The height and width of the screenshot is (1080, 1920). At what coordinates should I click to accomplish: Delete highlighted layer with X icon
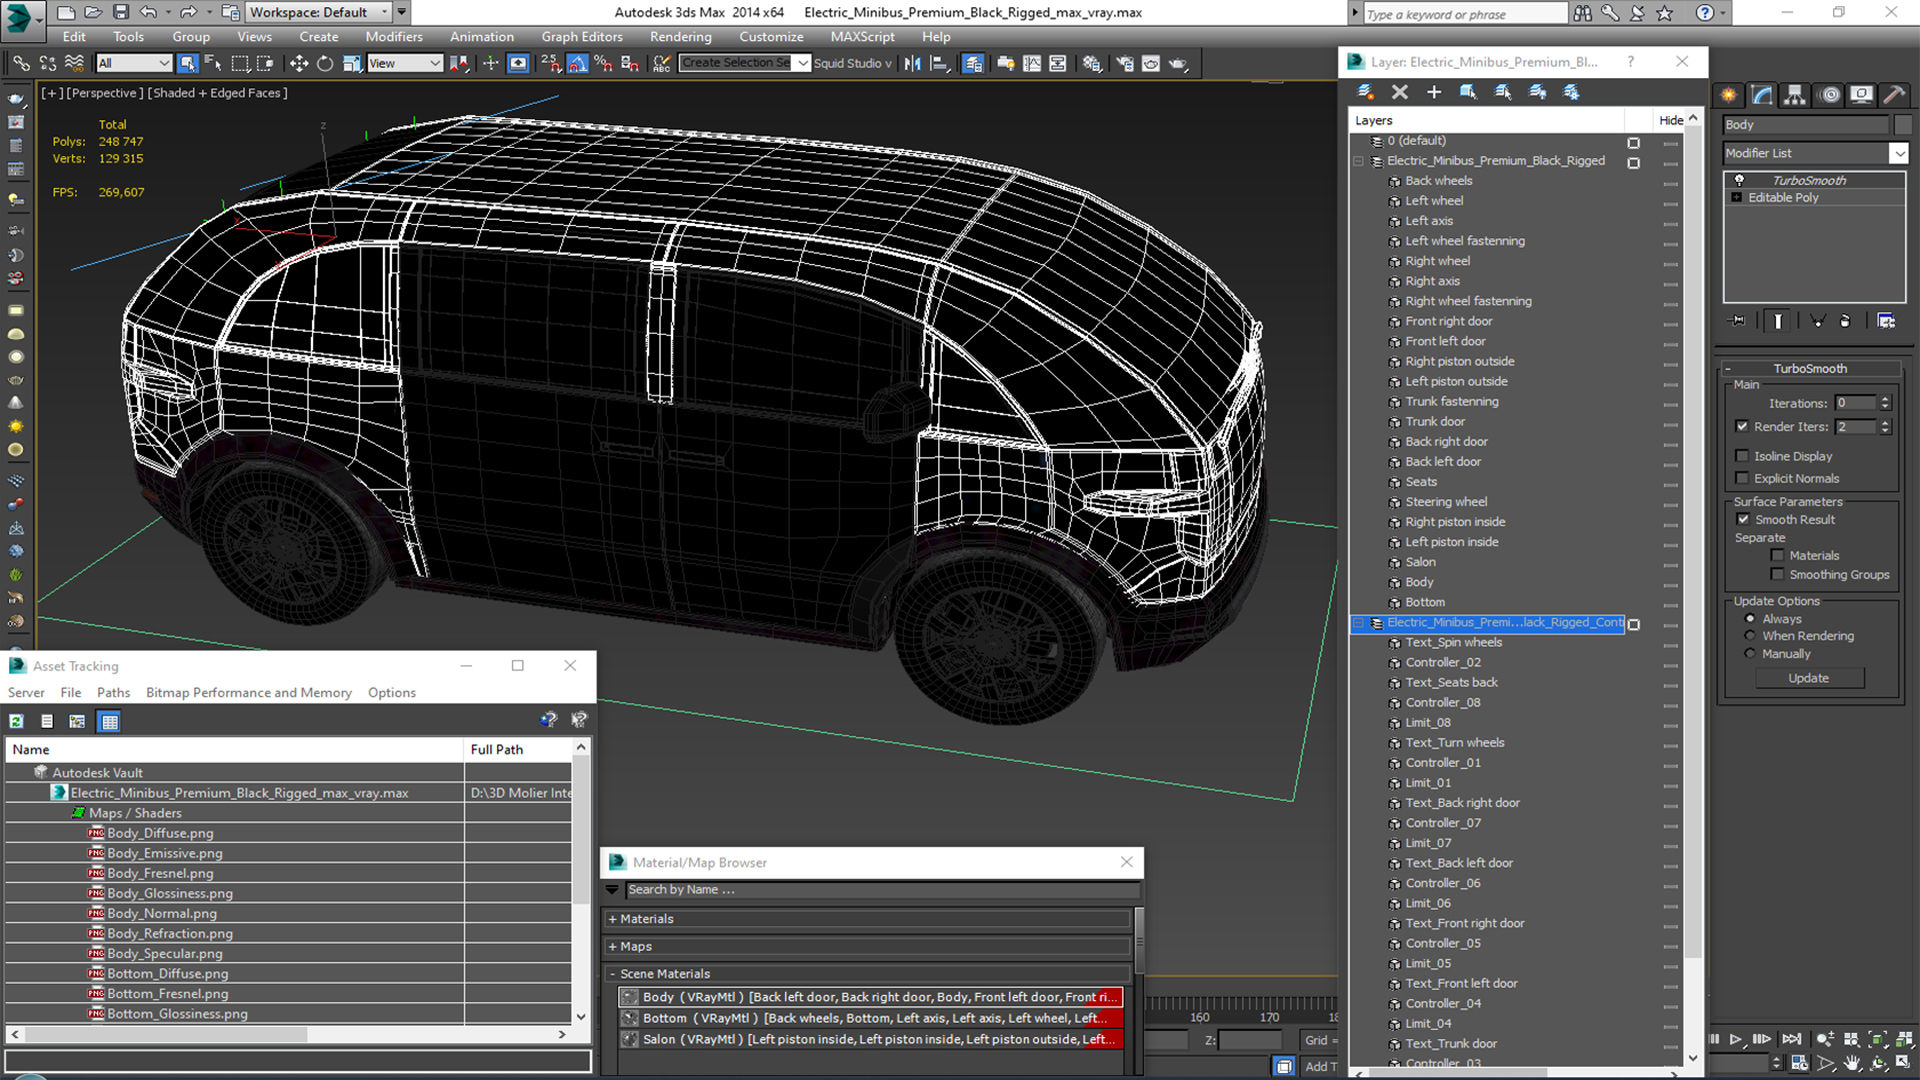click(x=1400, y=92)
